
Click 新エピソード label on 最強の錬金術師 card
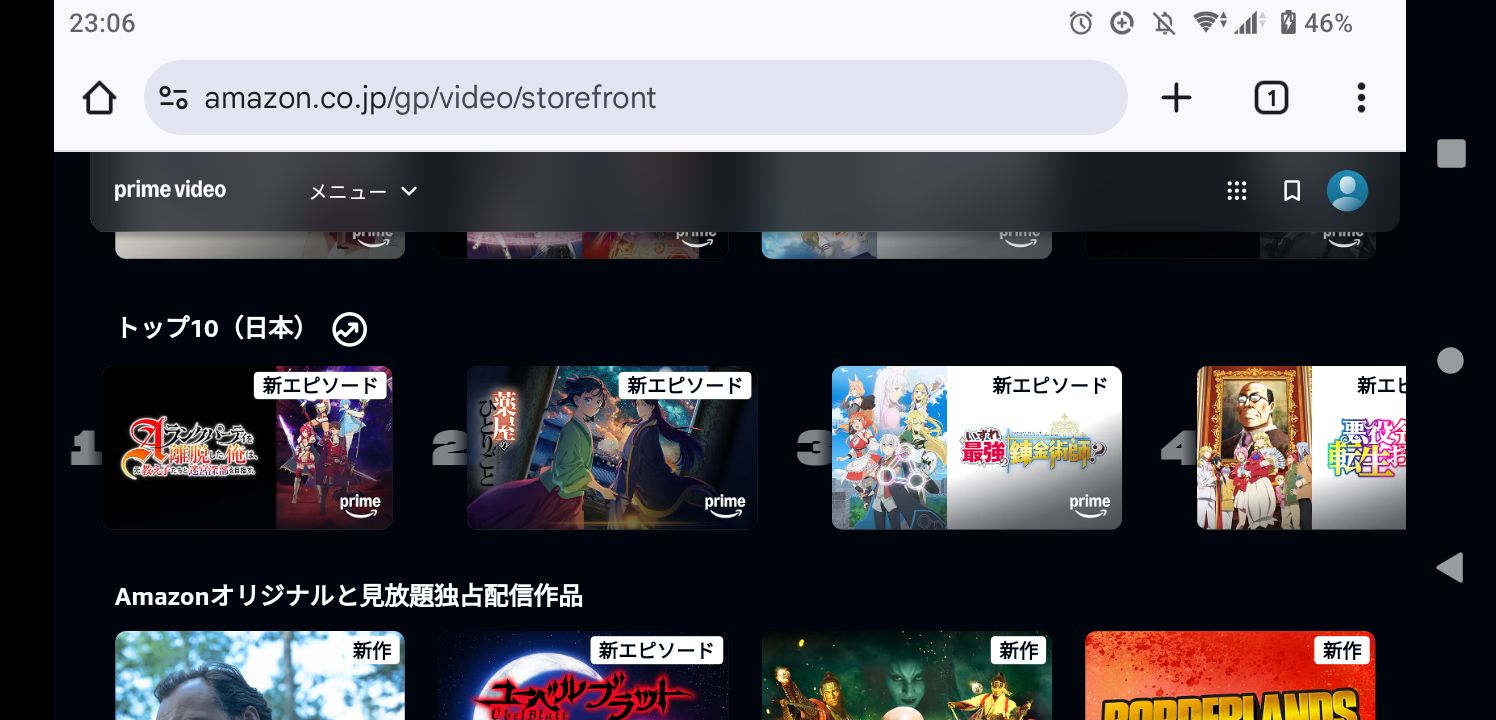coord(1050,385)
